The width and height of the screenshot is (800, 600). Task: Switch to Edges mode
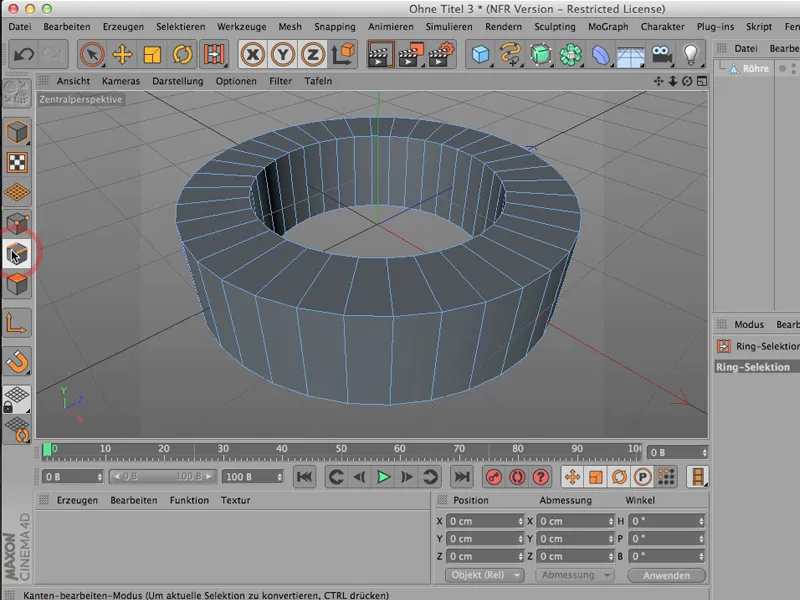(17, 254)
